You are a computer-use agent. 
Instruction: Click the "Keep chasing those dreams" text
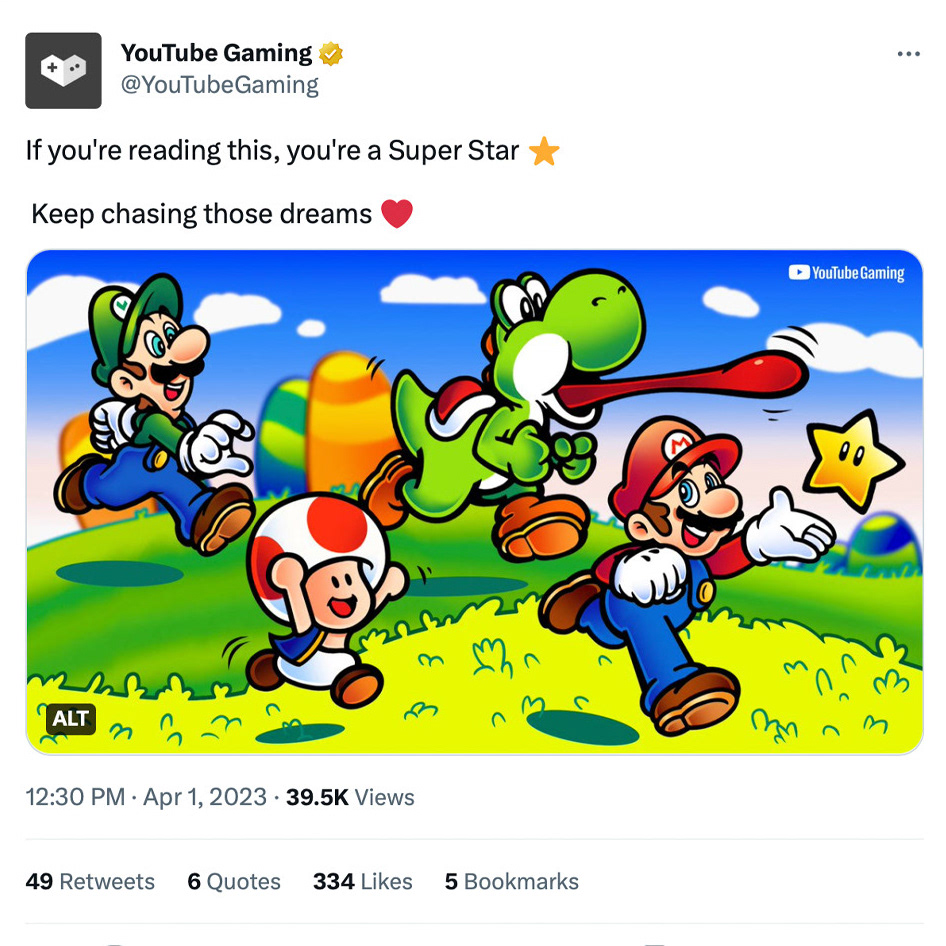click(x=201, y=214)
